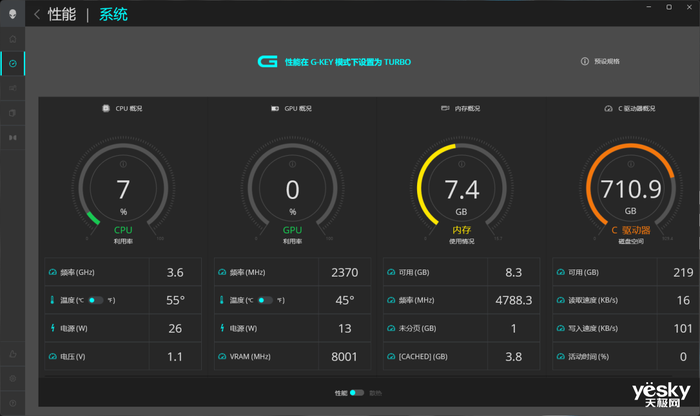Click the GPU 概况 card icon

click(275, 108)
